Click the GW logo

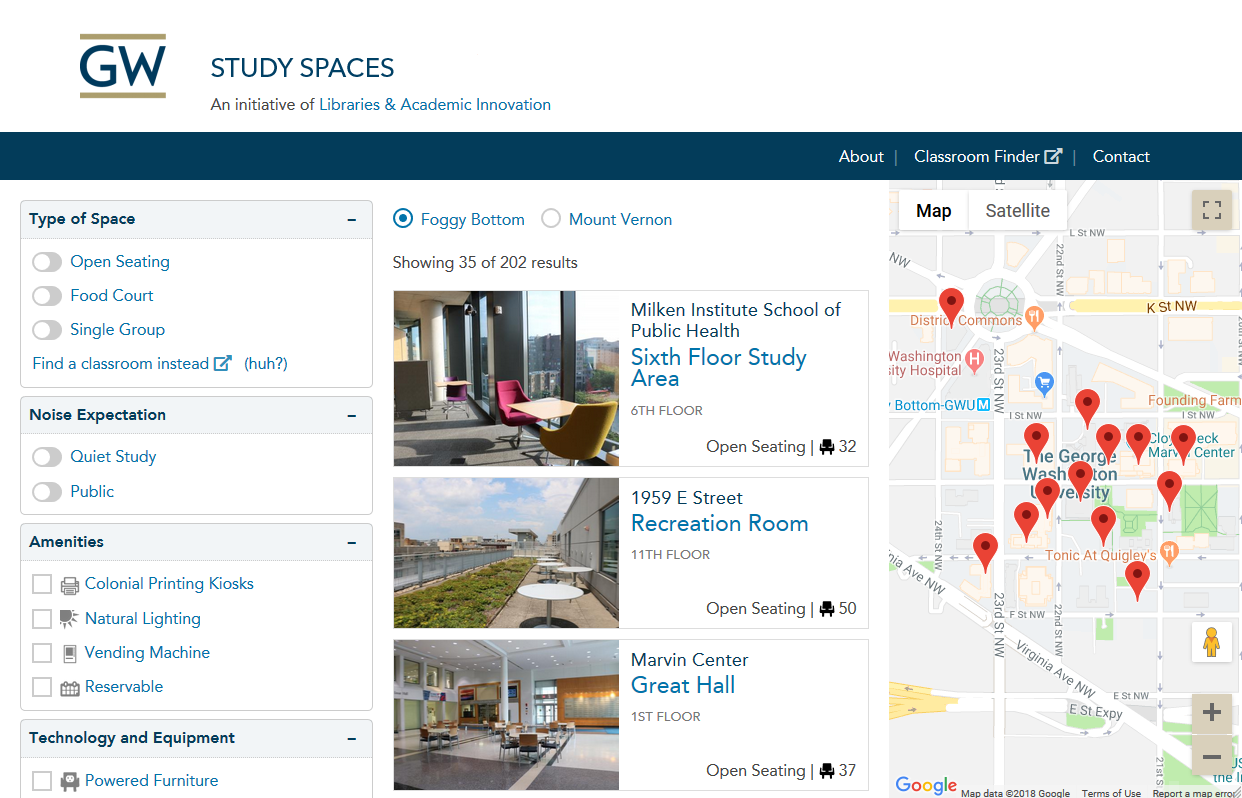(x=123, y=66)
